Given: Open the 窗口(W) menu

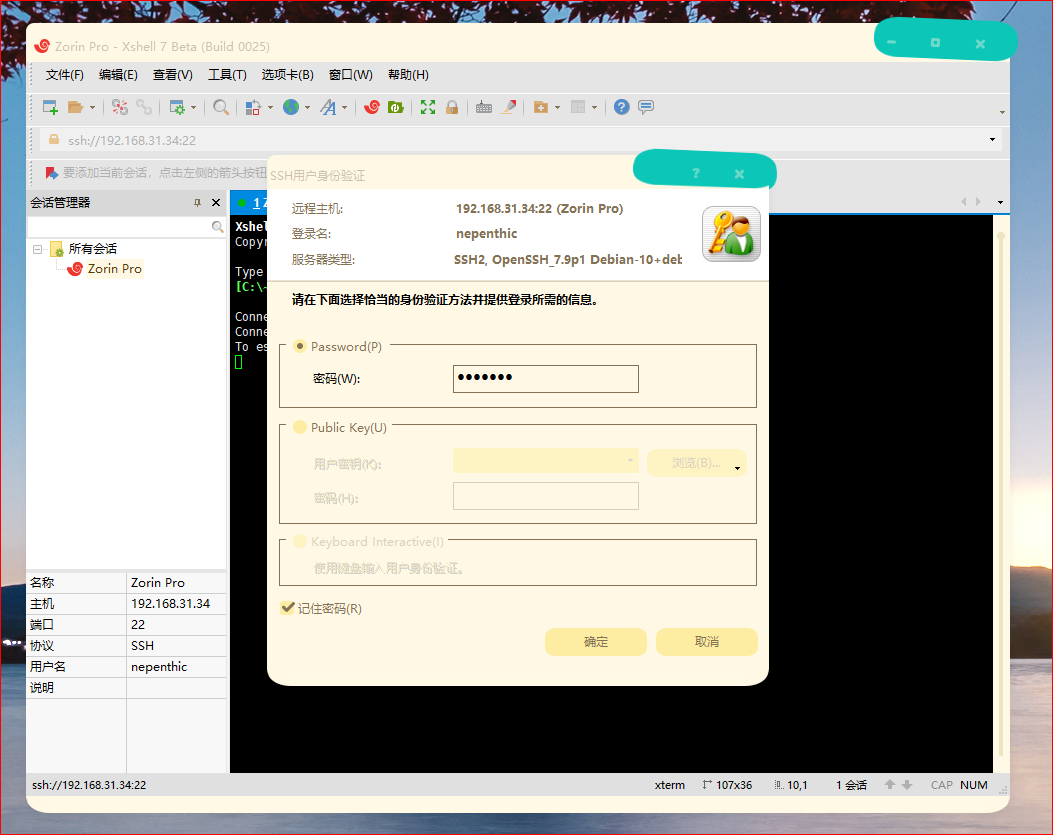Looking at the screenshot, I should coord(351,75).
